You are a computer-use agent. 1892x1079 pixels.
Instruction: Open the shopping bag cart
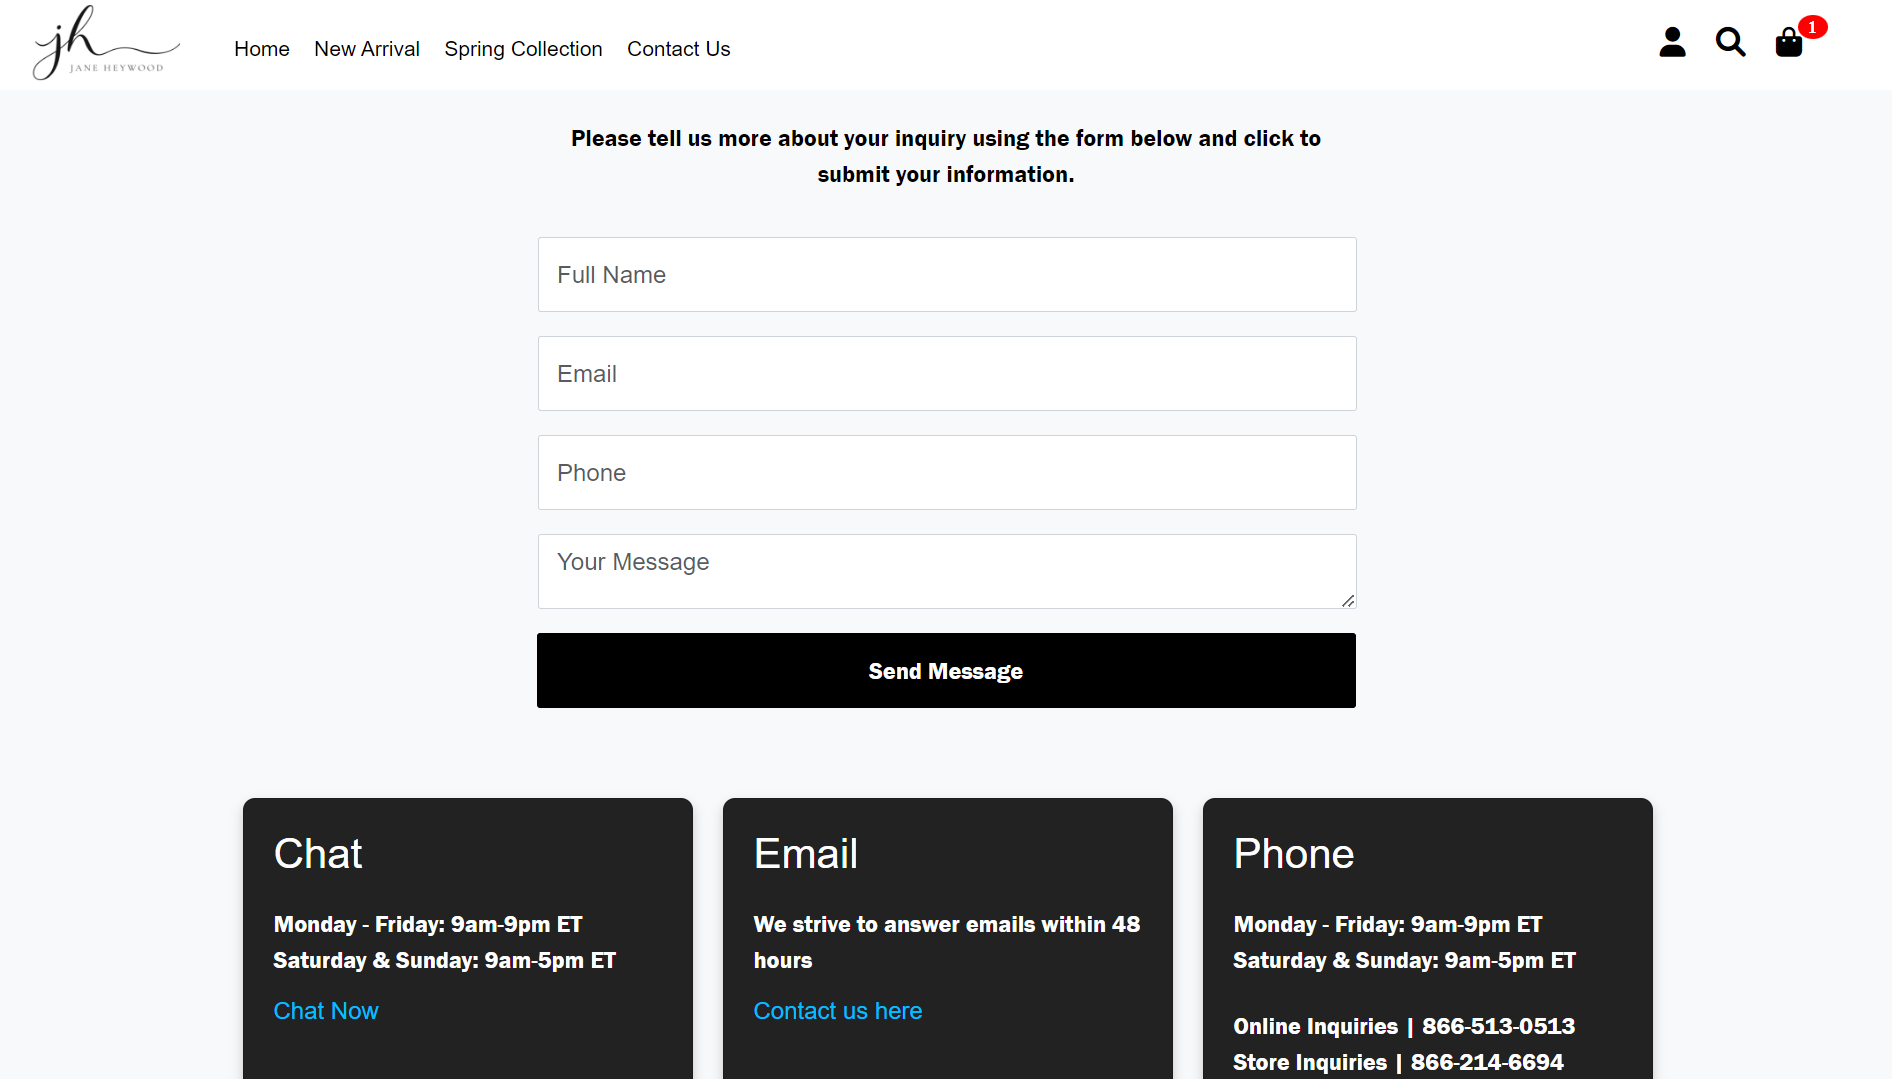1788,43
